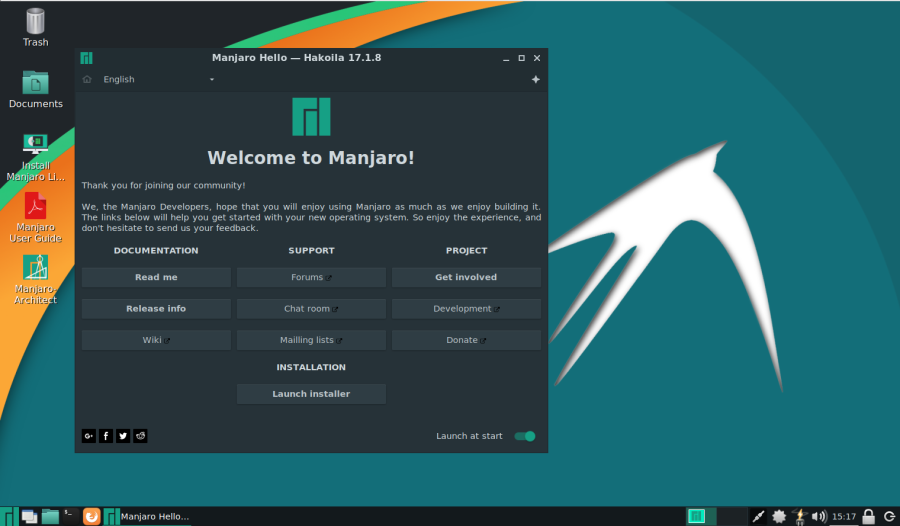This screenshot has height=526, width=900.
Task: Toggle the Launch at start switch
Action: pyautogui.click(x=525, y=436)
